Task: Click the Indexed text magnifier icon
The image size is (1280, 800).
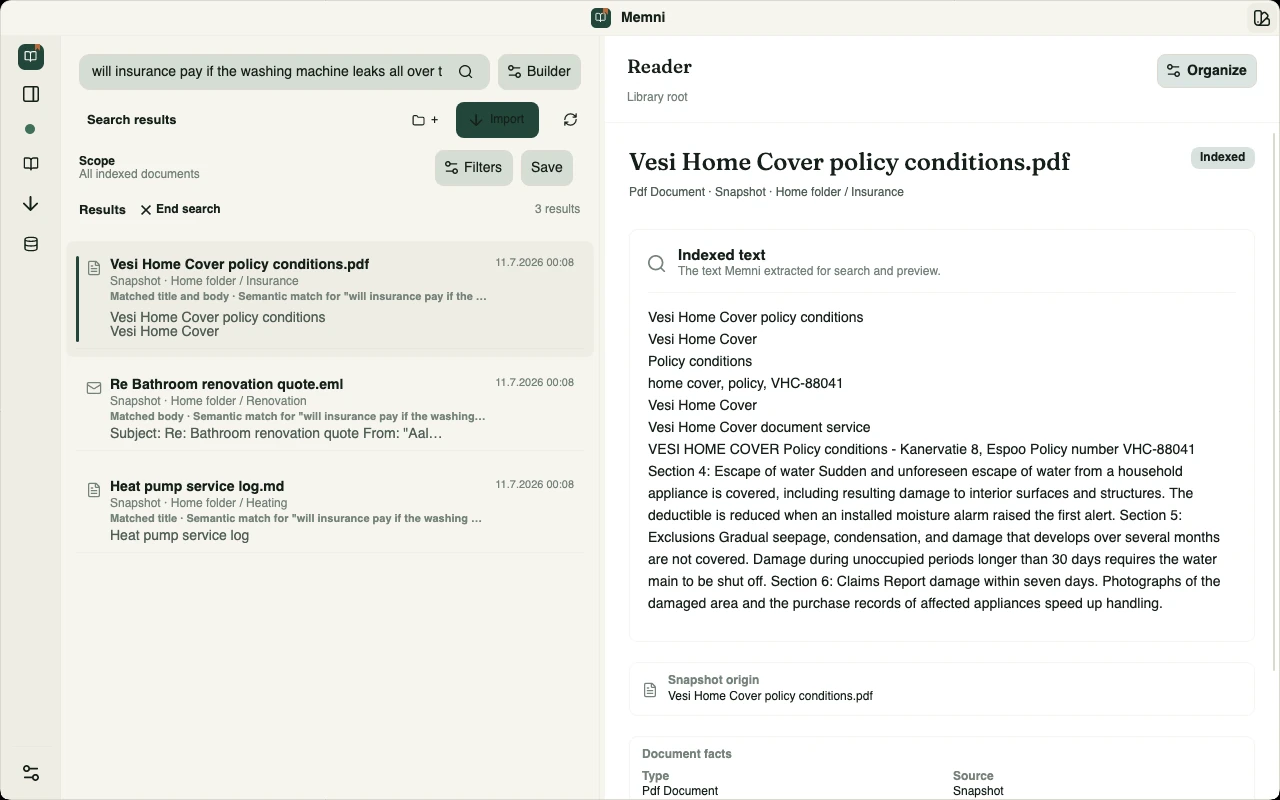Action: (656, 263)
